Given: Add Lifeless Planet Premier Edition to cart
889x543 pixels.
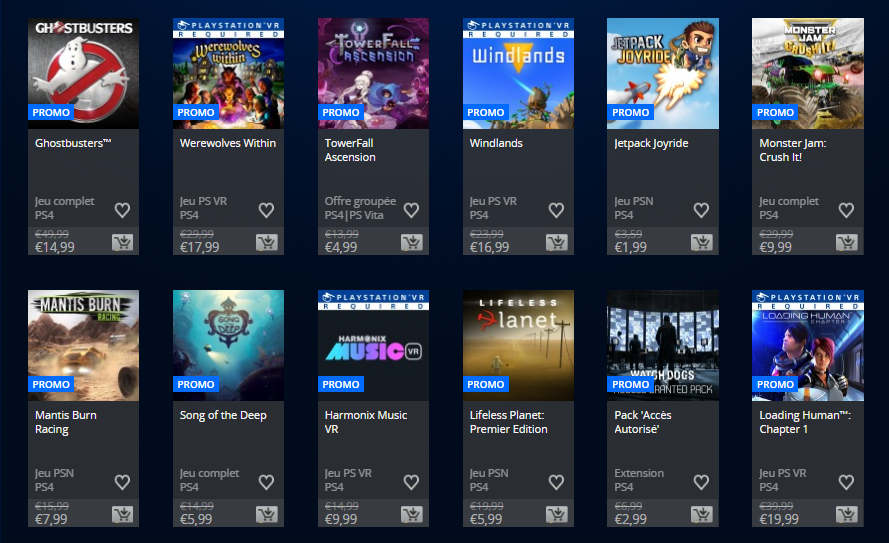Looking at the screenshot, I should (x=557, y=515).
